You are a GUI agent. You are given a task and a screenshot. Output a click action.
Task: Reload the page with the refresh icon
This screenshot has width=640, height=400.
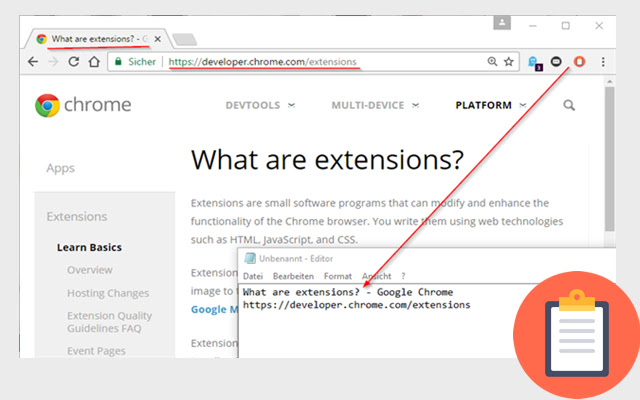(73, 61)
